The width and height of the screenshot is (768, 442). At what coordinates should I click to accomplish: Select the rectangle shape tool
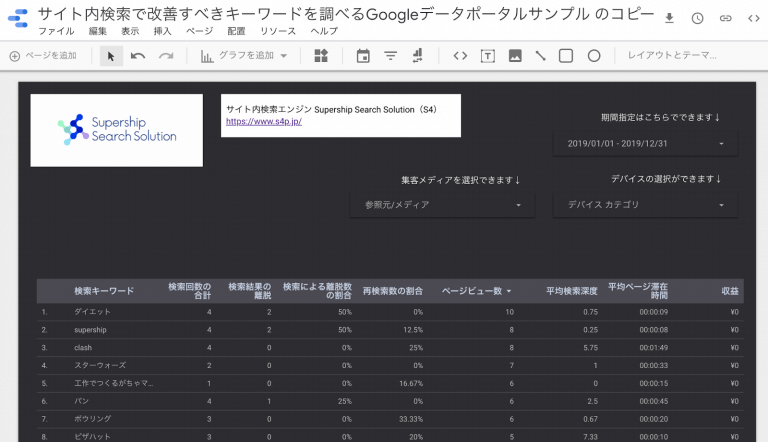tap(566, 56)
